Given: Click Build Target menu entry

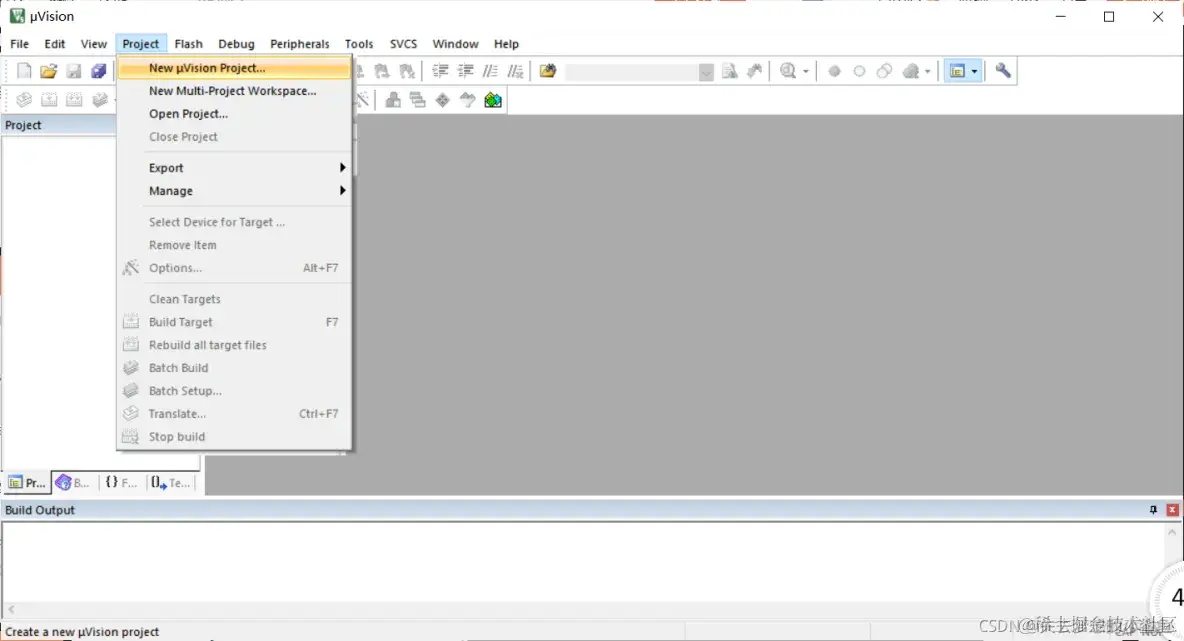Looking at the screenshot, I should [235, 322].
